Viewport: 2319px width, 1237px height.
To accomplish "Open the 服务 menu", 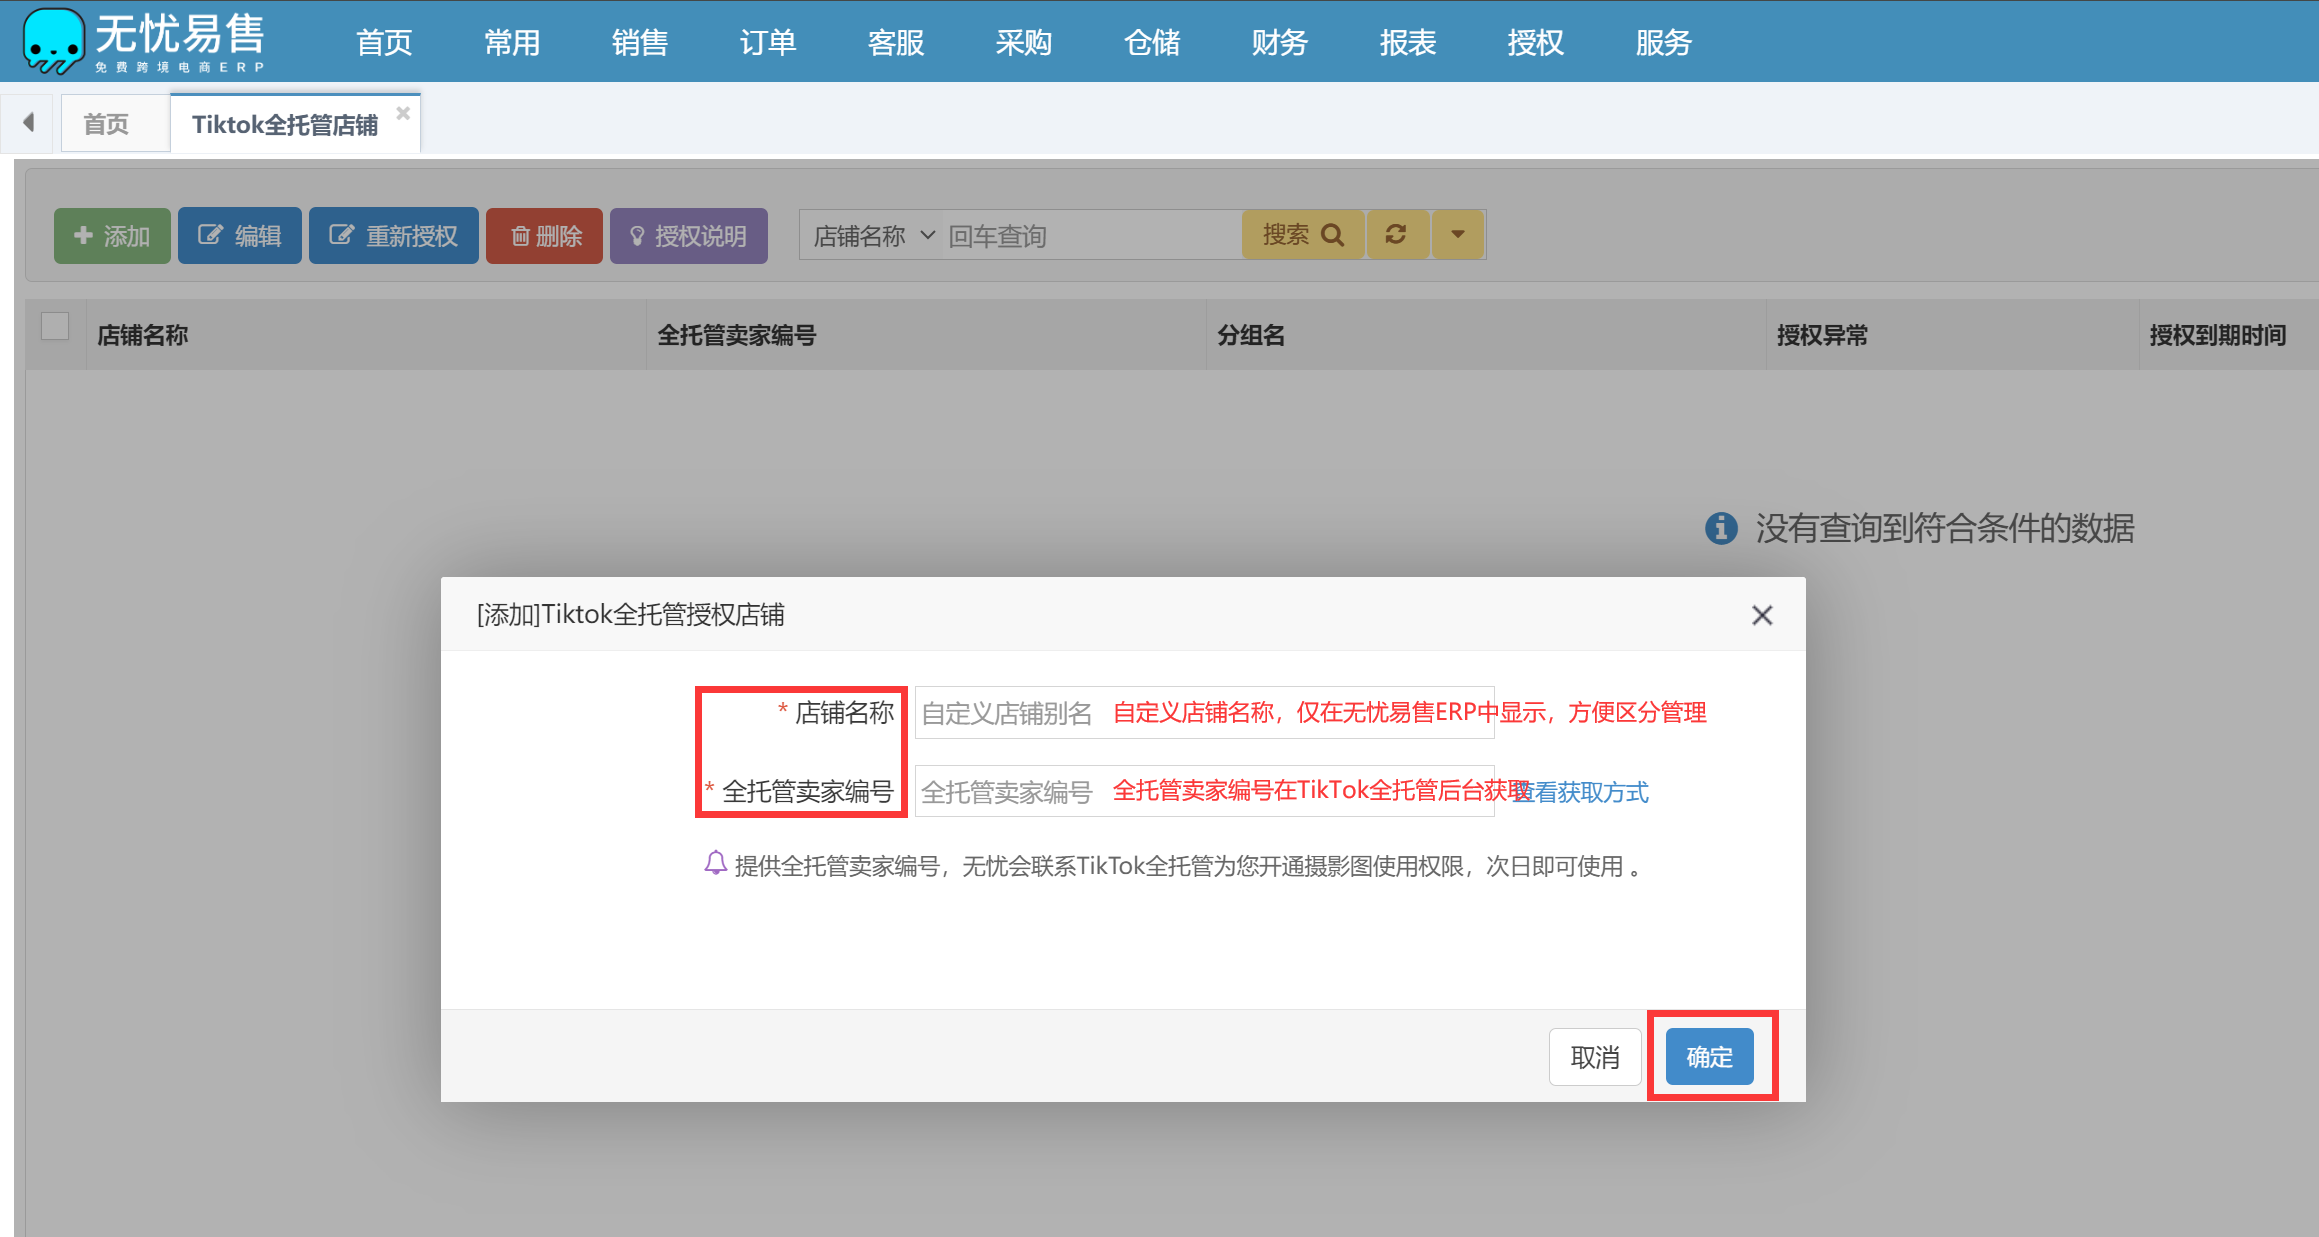I will pyautogui.click(x=1664, y=42).
